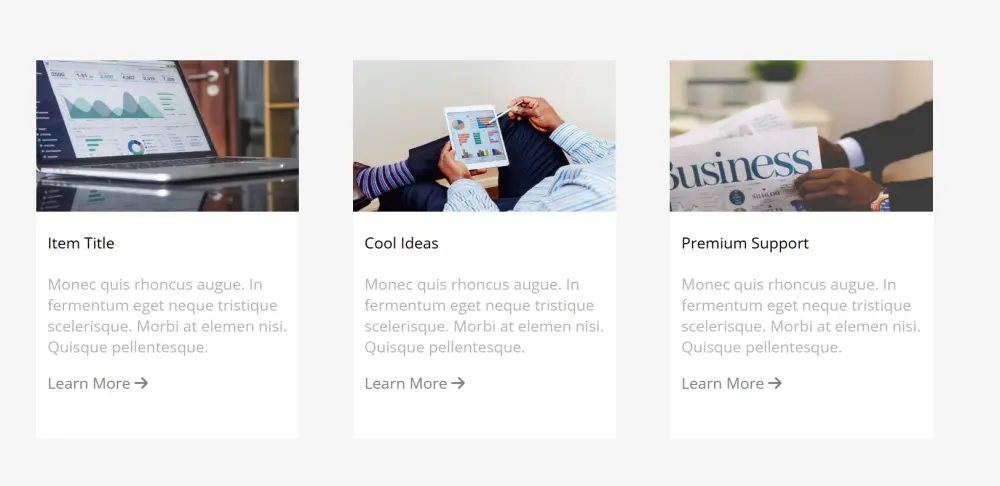
Task: Click arrow icon in Cool Ideas card
Action: tap(458, 383)
